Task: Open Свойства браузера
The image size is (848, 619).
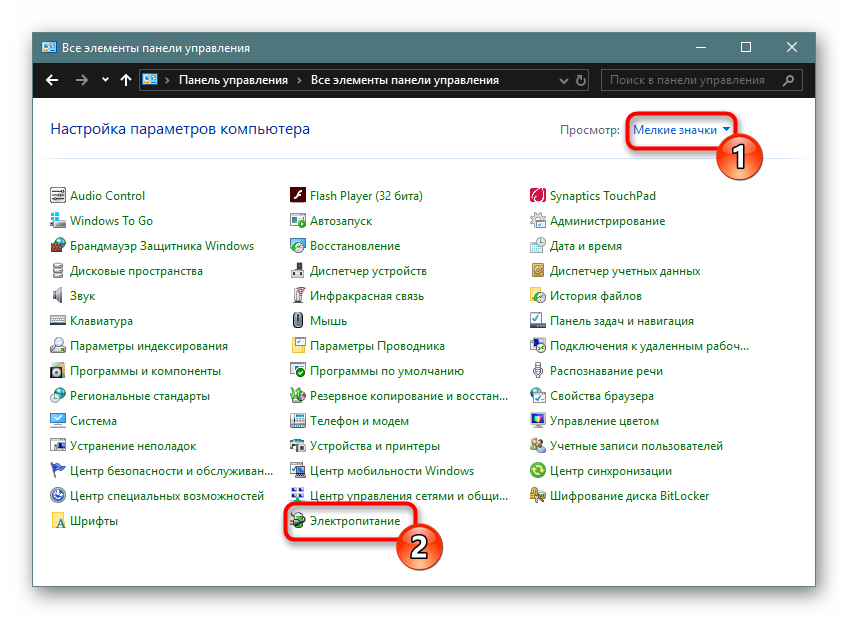Action: [x=601, y=395]
